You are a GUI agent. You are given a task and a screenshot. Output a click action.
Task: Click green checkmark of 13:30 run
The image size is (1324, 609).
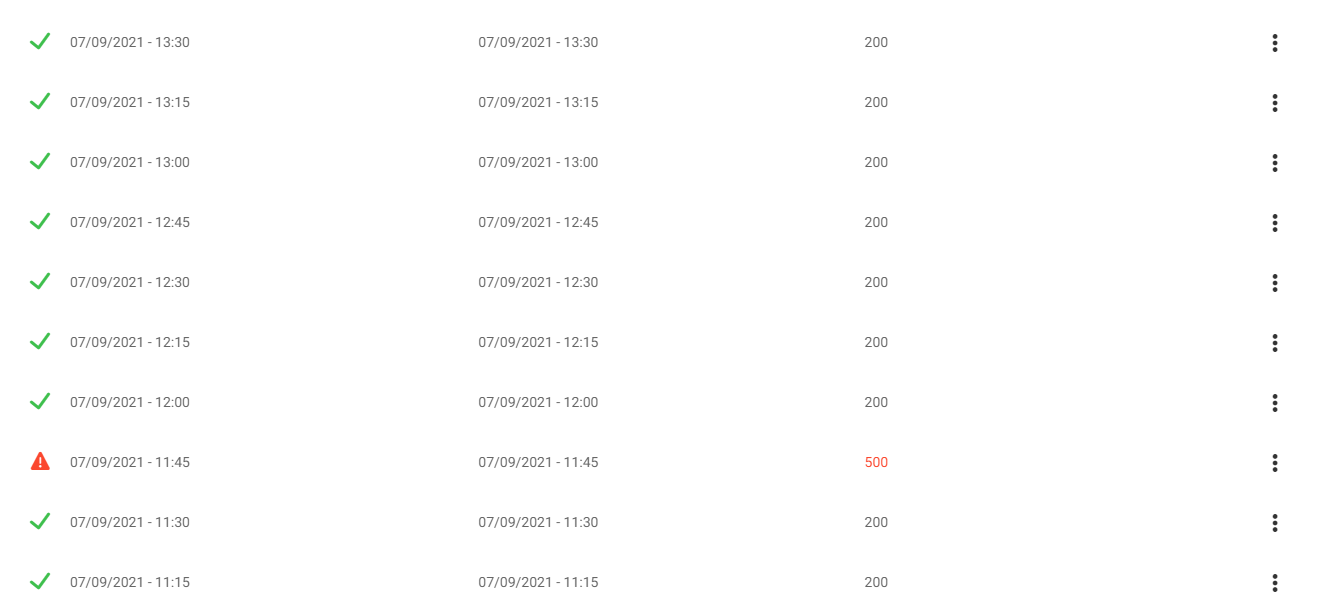pyautogui.click(x=40, y=41)
